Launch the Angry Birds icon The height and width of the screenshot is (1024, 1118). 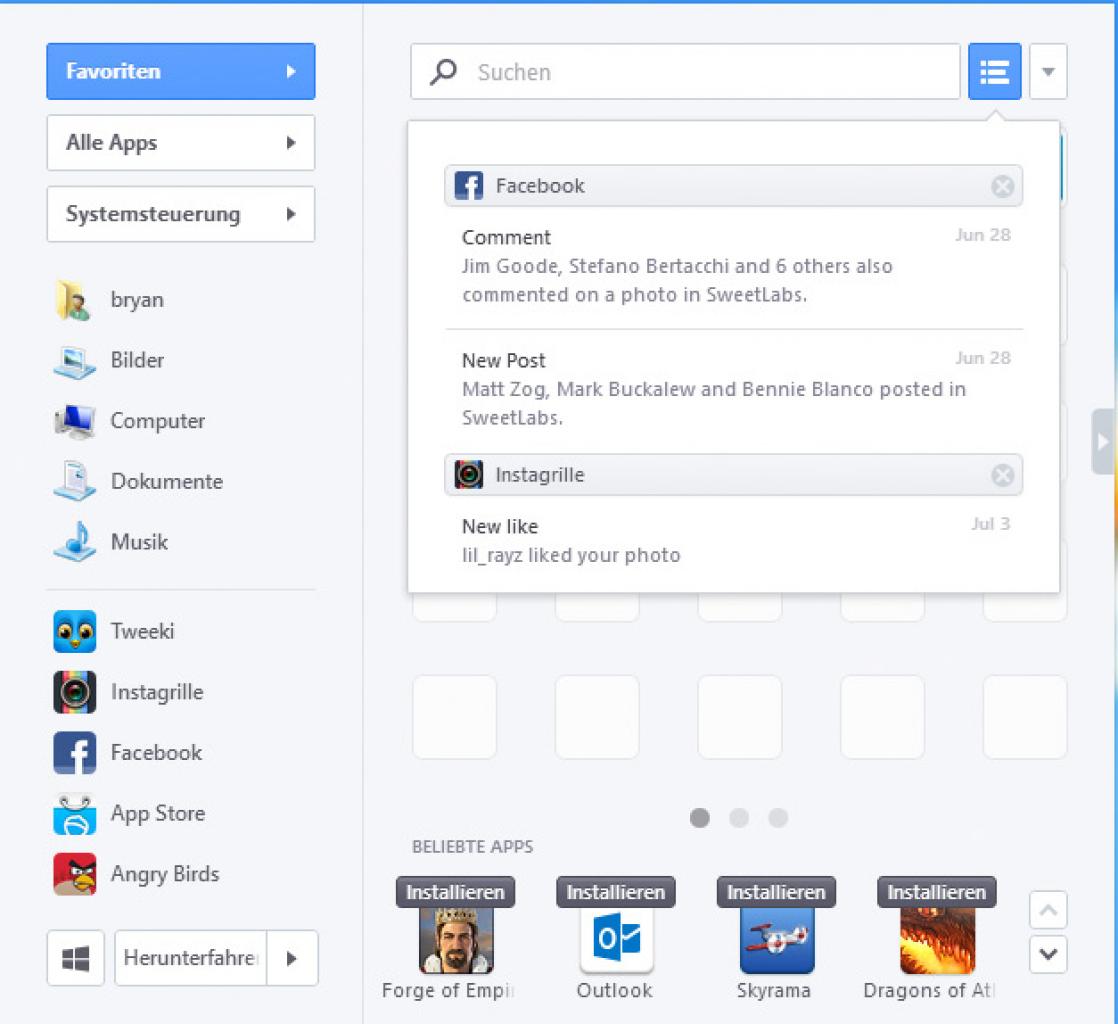point(74,874)
